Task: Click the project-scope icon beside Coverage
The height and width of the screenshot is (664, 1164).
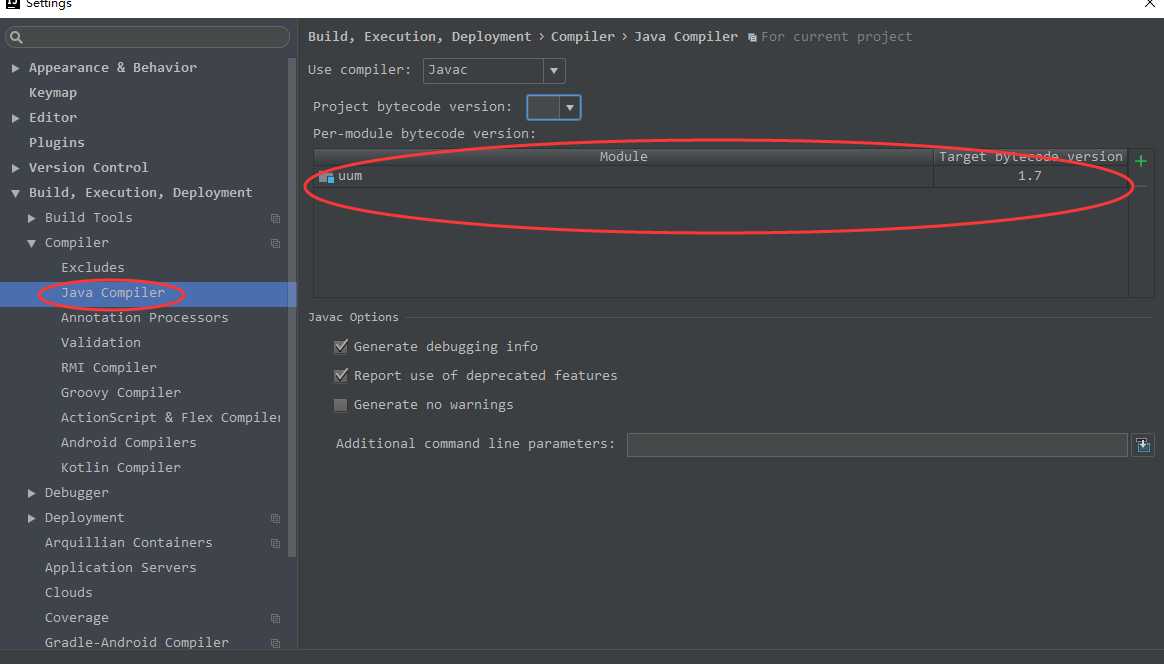Action: coord(275,618)
